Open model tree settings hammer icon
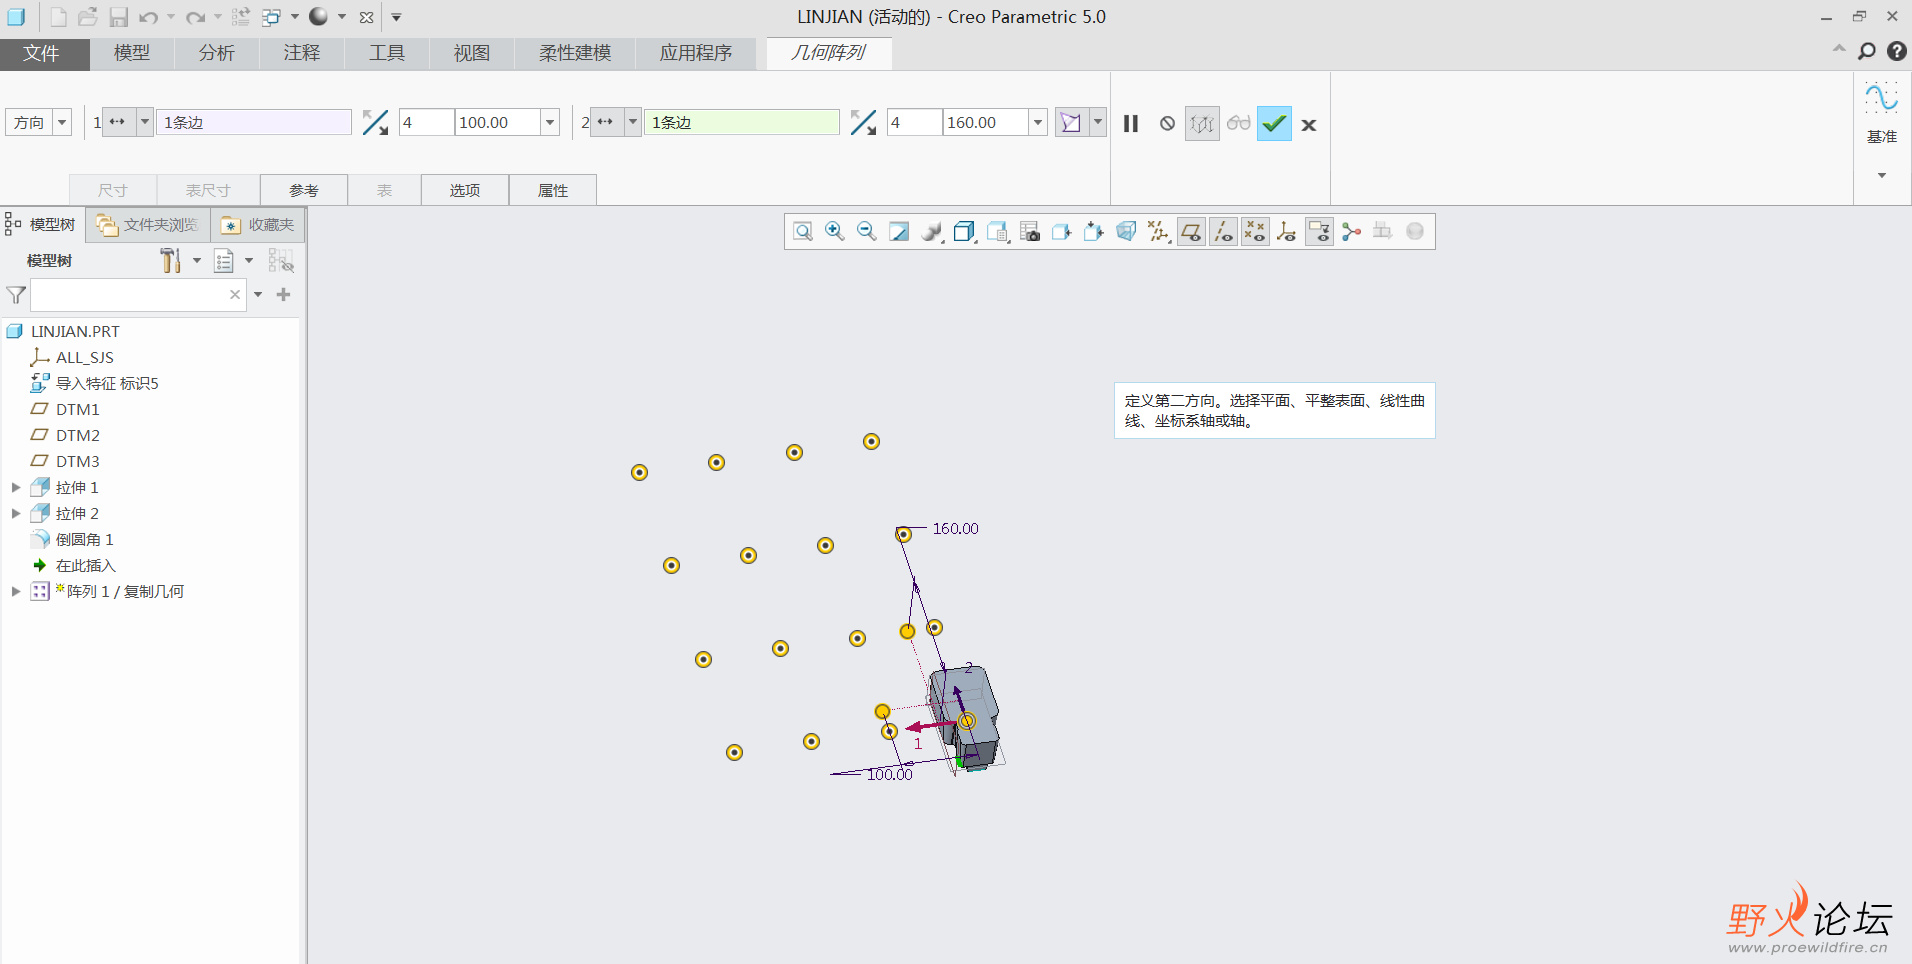The image size is (1912, 964). click(x=171, y=261)
